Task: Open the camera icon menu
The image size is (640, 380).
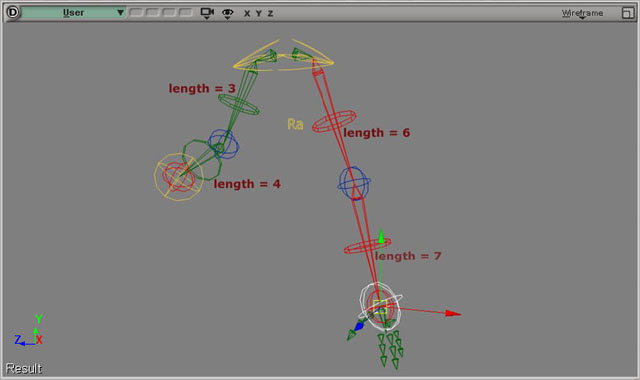Action: click(207, 13)
